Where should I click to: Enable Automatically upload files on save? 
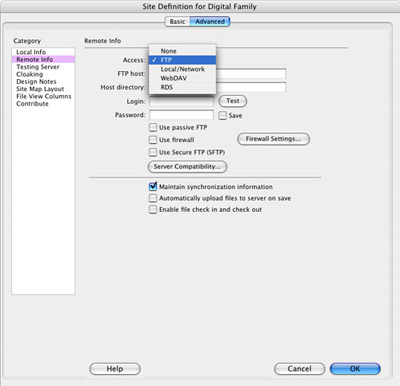[x=153, y=198]
